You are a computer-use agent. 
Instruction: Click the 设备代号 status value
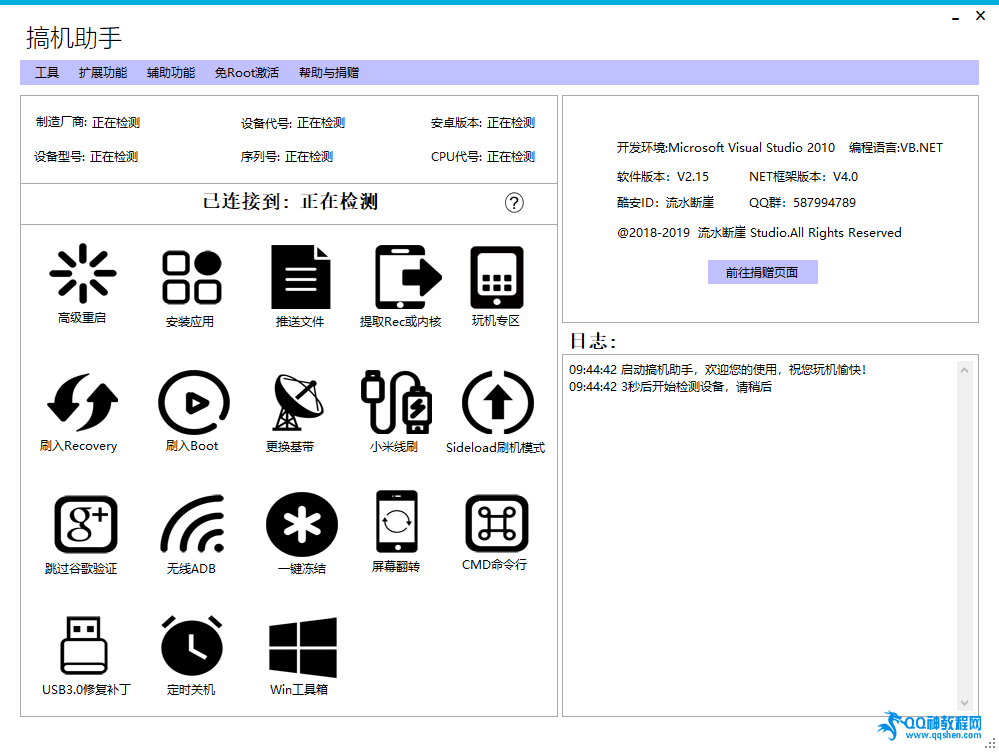pyautogui.click(x=321, y=123)
